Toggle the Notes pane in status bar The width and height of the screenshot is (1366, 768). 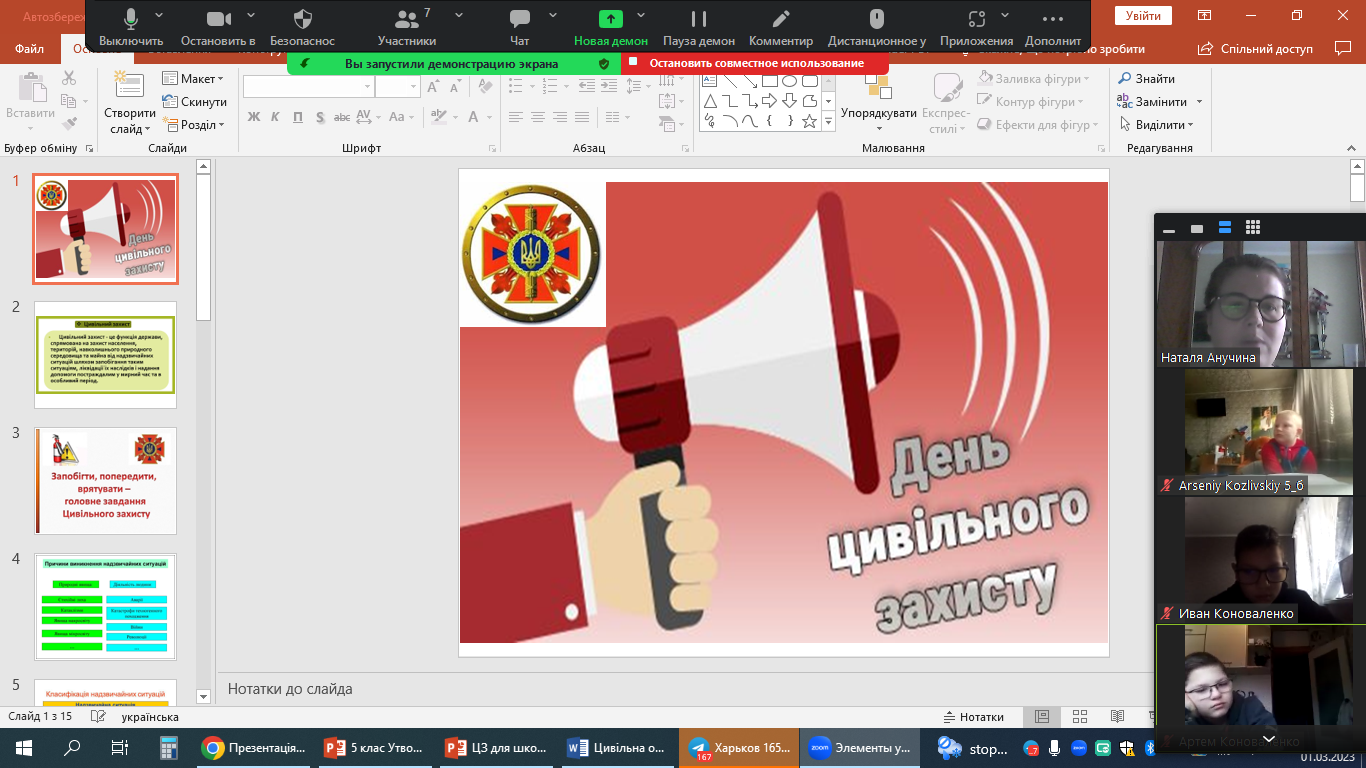click(x=973, y=717)
